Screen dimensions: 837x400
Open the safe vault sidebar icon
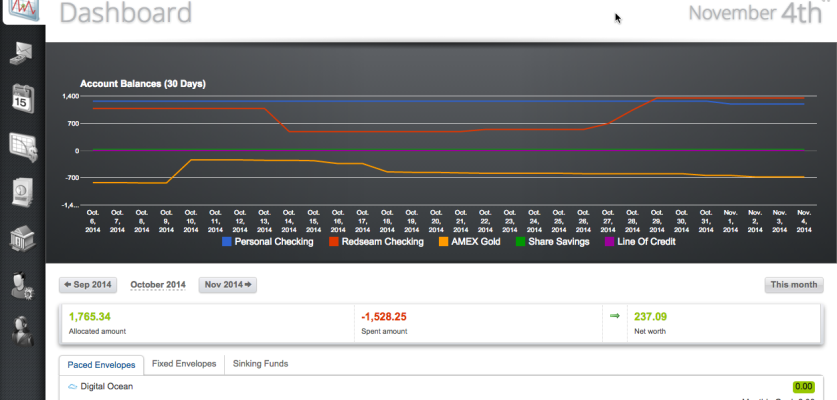point(23,192)
